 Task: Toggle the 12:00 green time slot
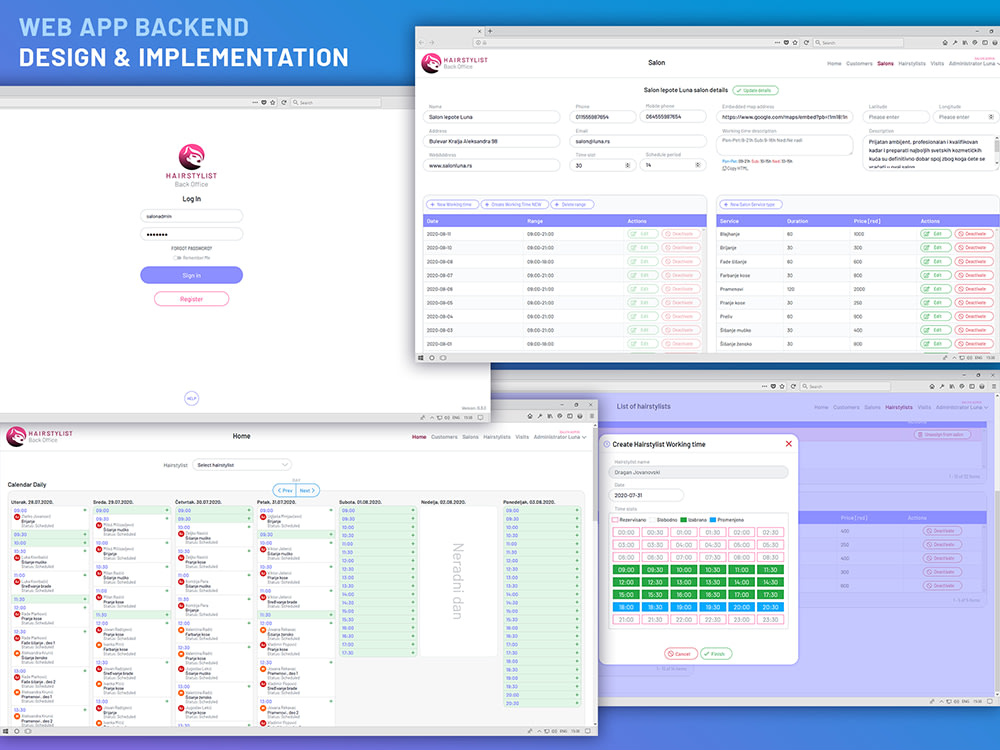click(x=626, y=582)
